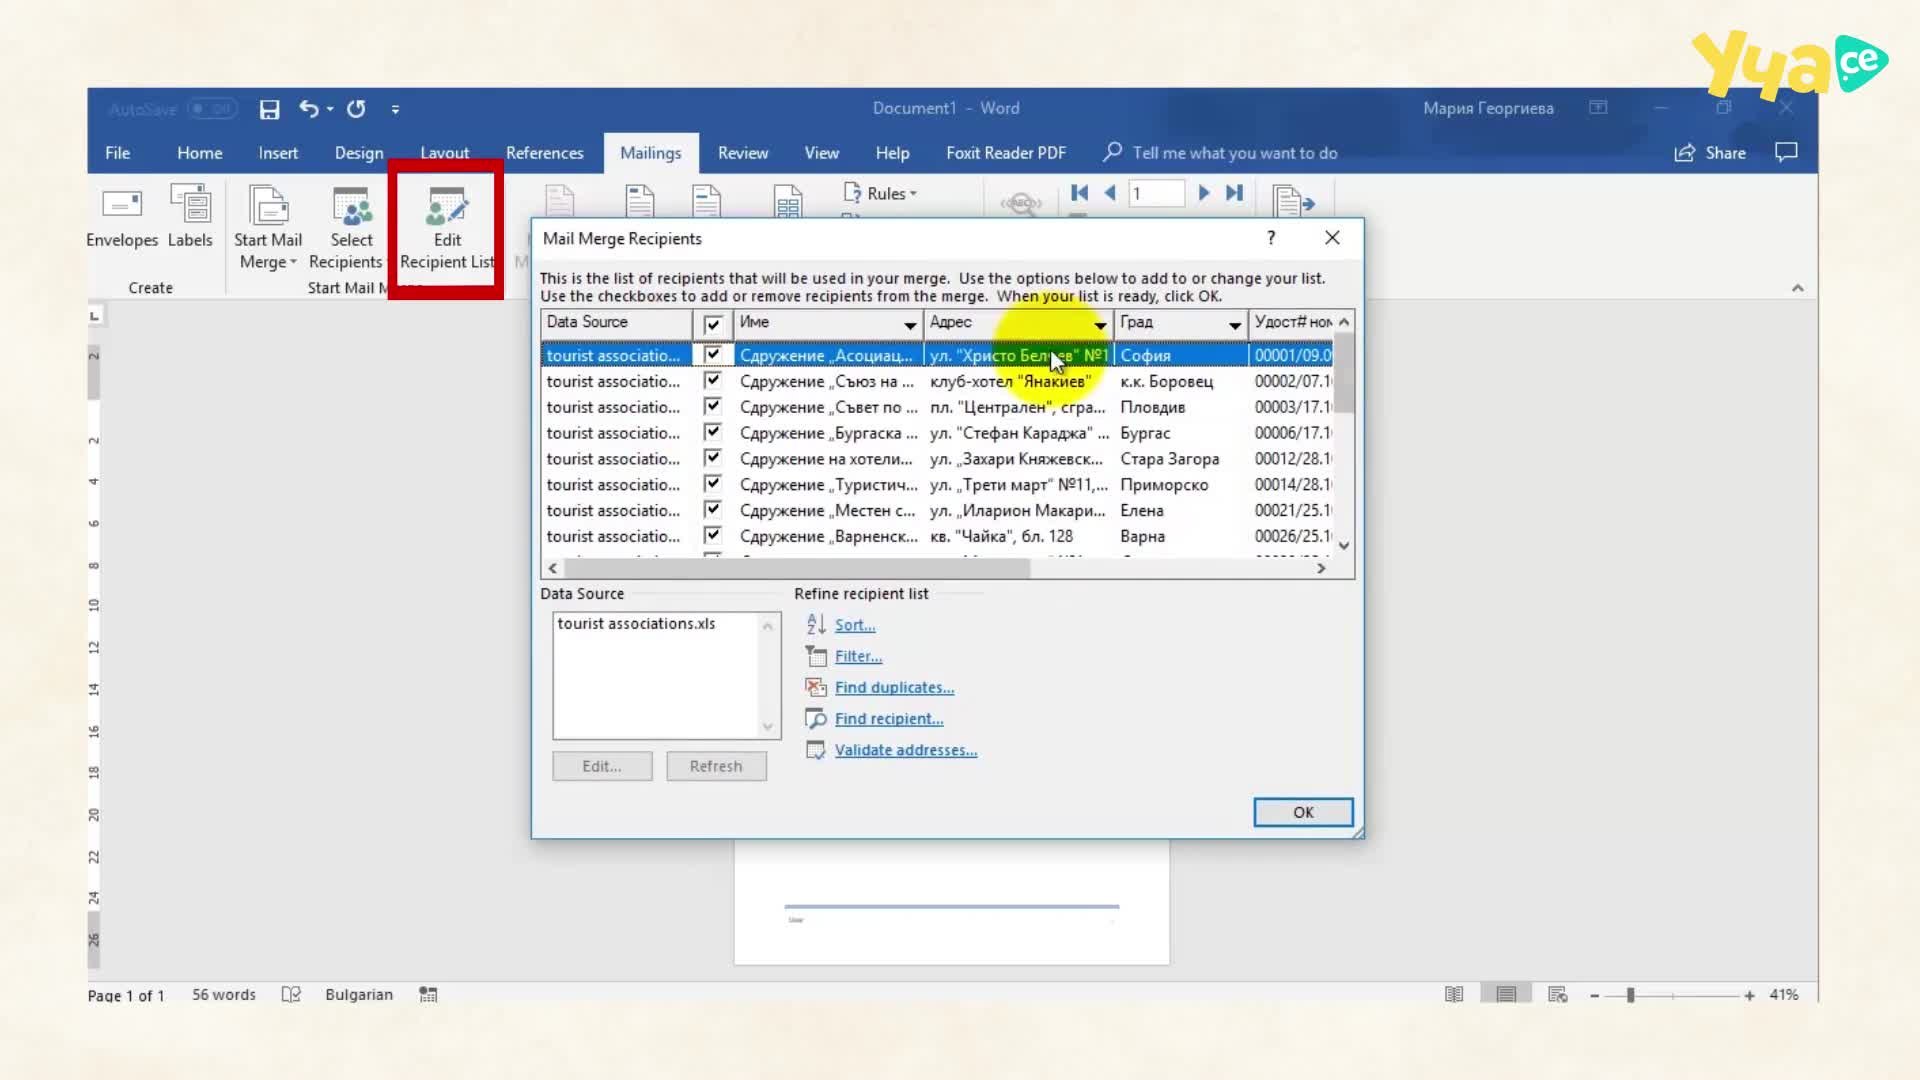Click the Filter... link
The height and width of the screenshot is (1080, 1920).
(x=859, y=656)
